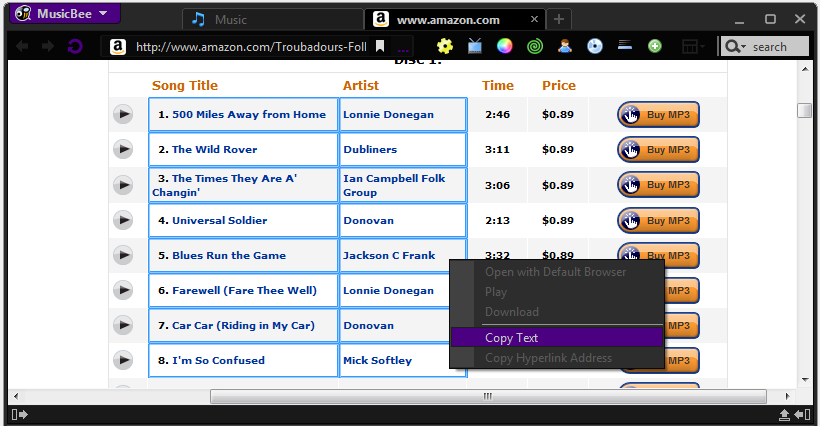Go forward with the forward arrow

[x=48, y=47]
